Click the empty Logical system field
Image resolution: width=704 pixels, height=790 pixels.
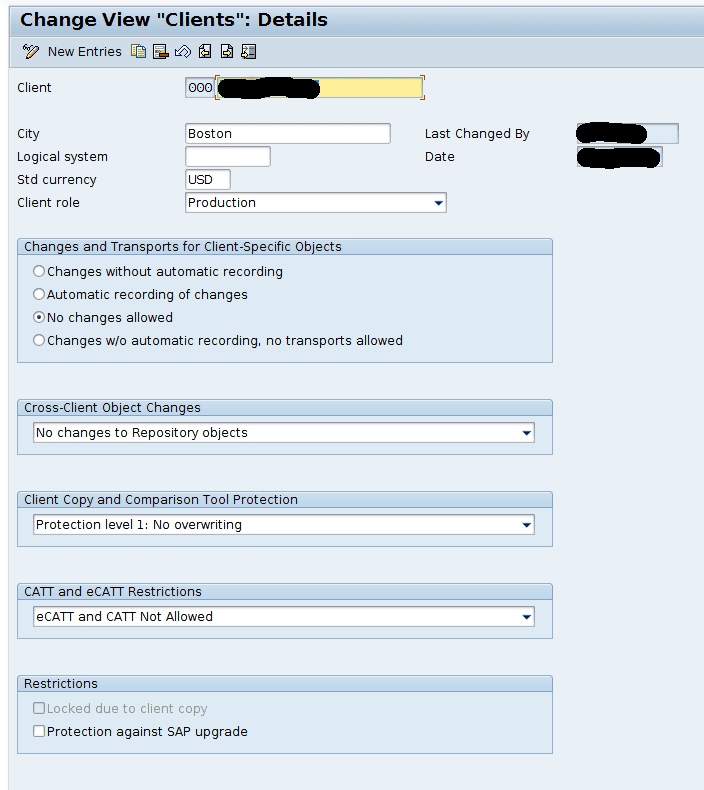click(x=228, y=157)
